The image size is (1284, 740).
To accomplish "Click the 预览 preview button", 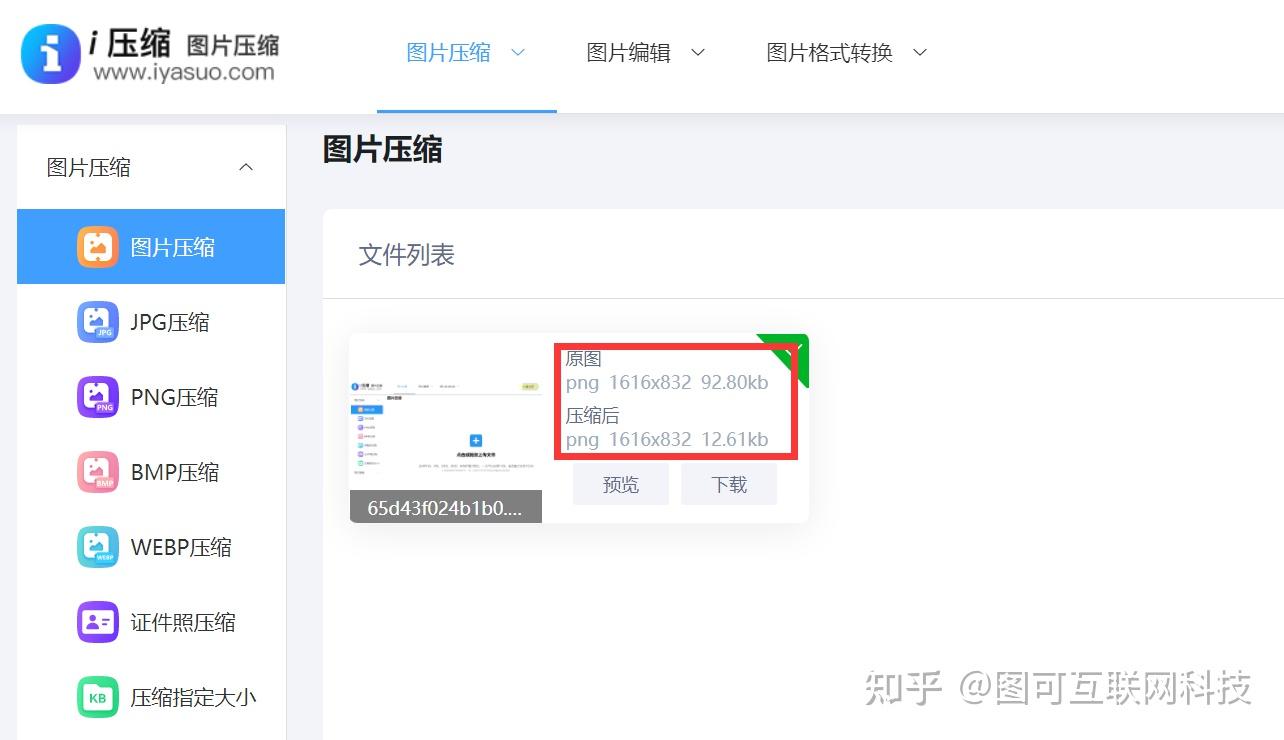I will coord(620,483).
